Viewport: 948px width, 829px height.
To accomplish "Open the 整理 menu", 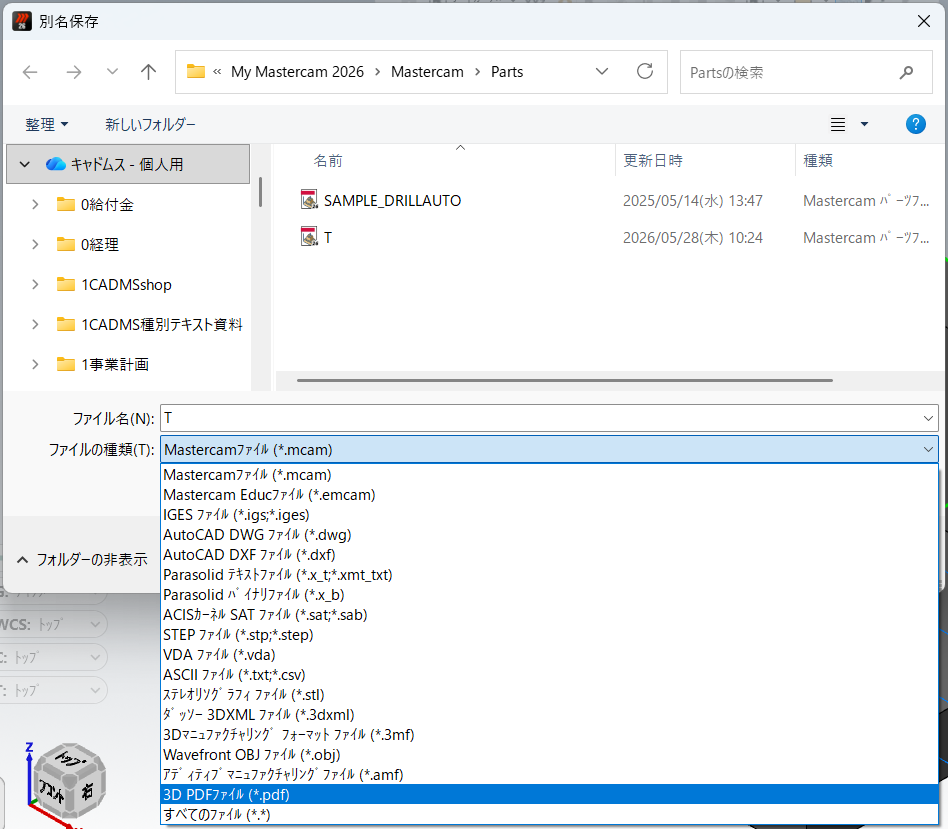I will click(47, 125).
